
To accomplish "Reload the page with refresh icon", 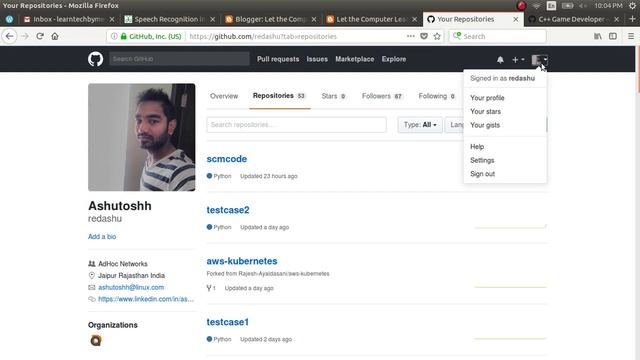I will pos(40,36).
